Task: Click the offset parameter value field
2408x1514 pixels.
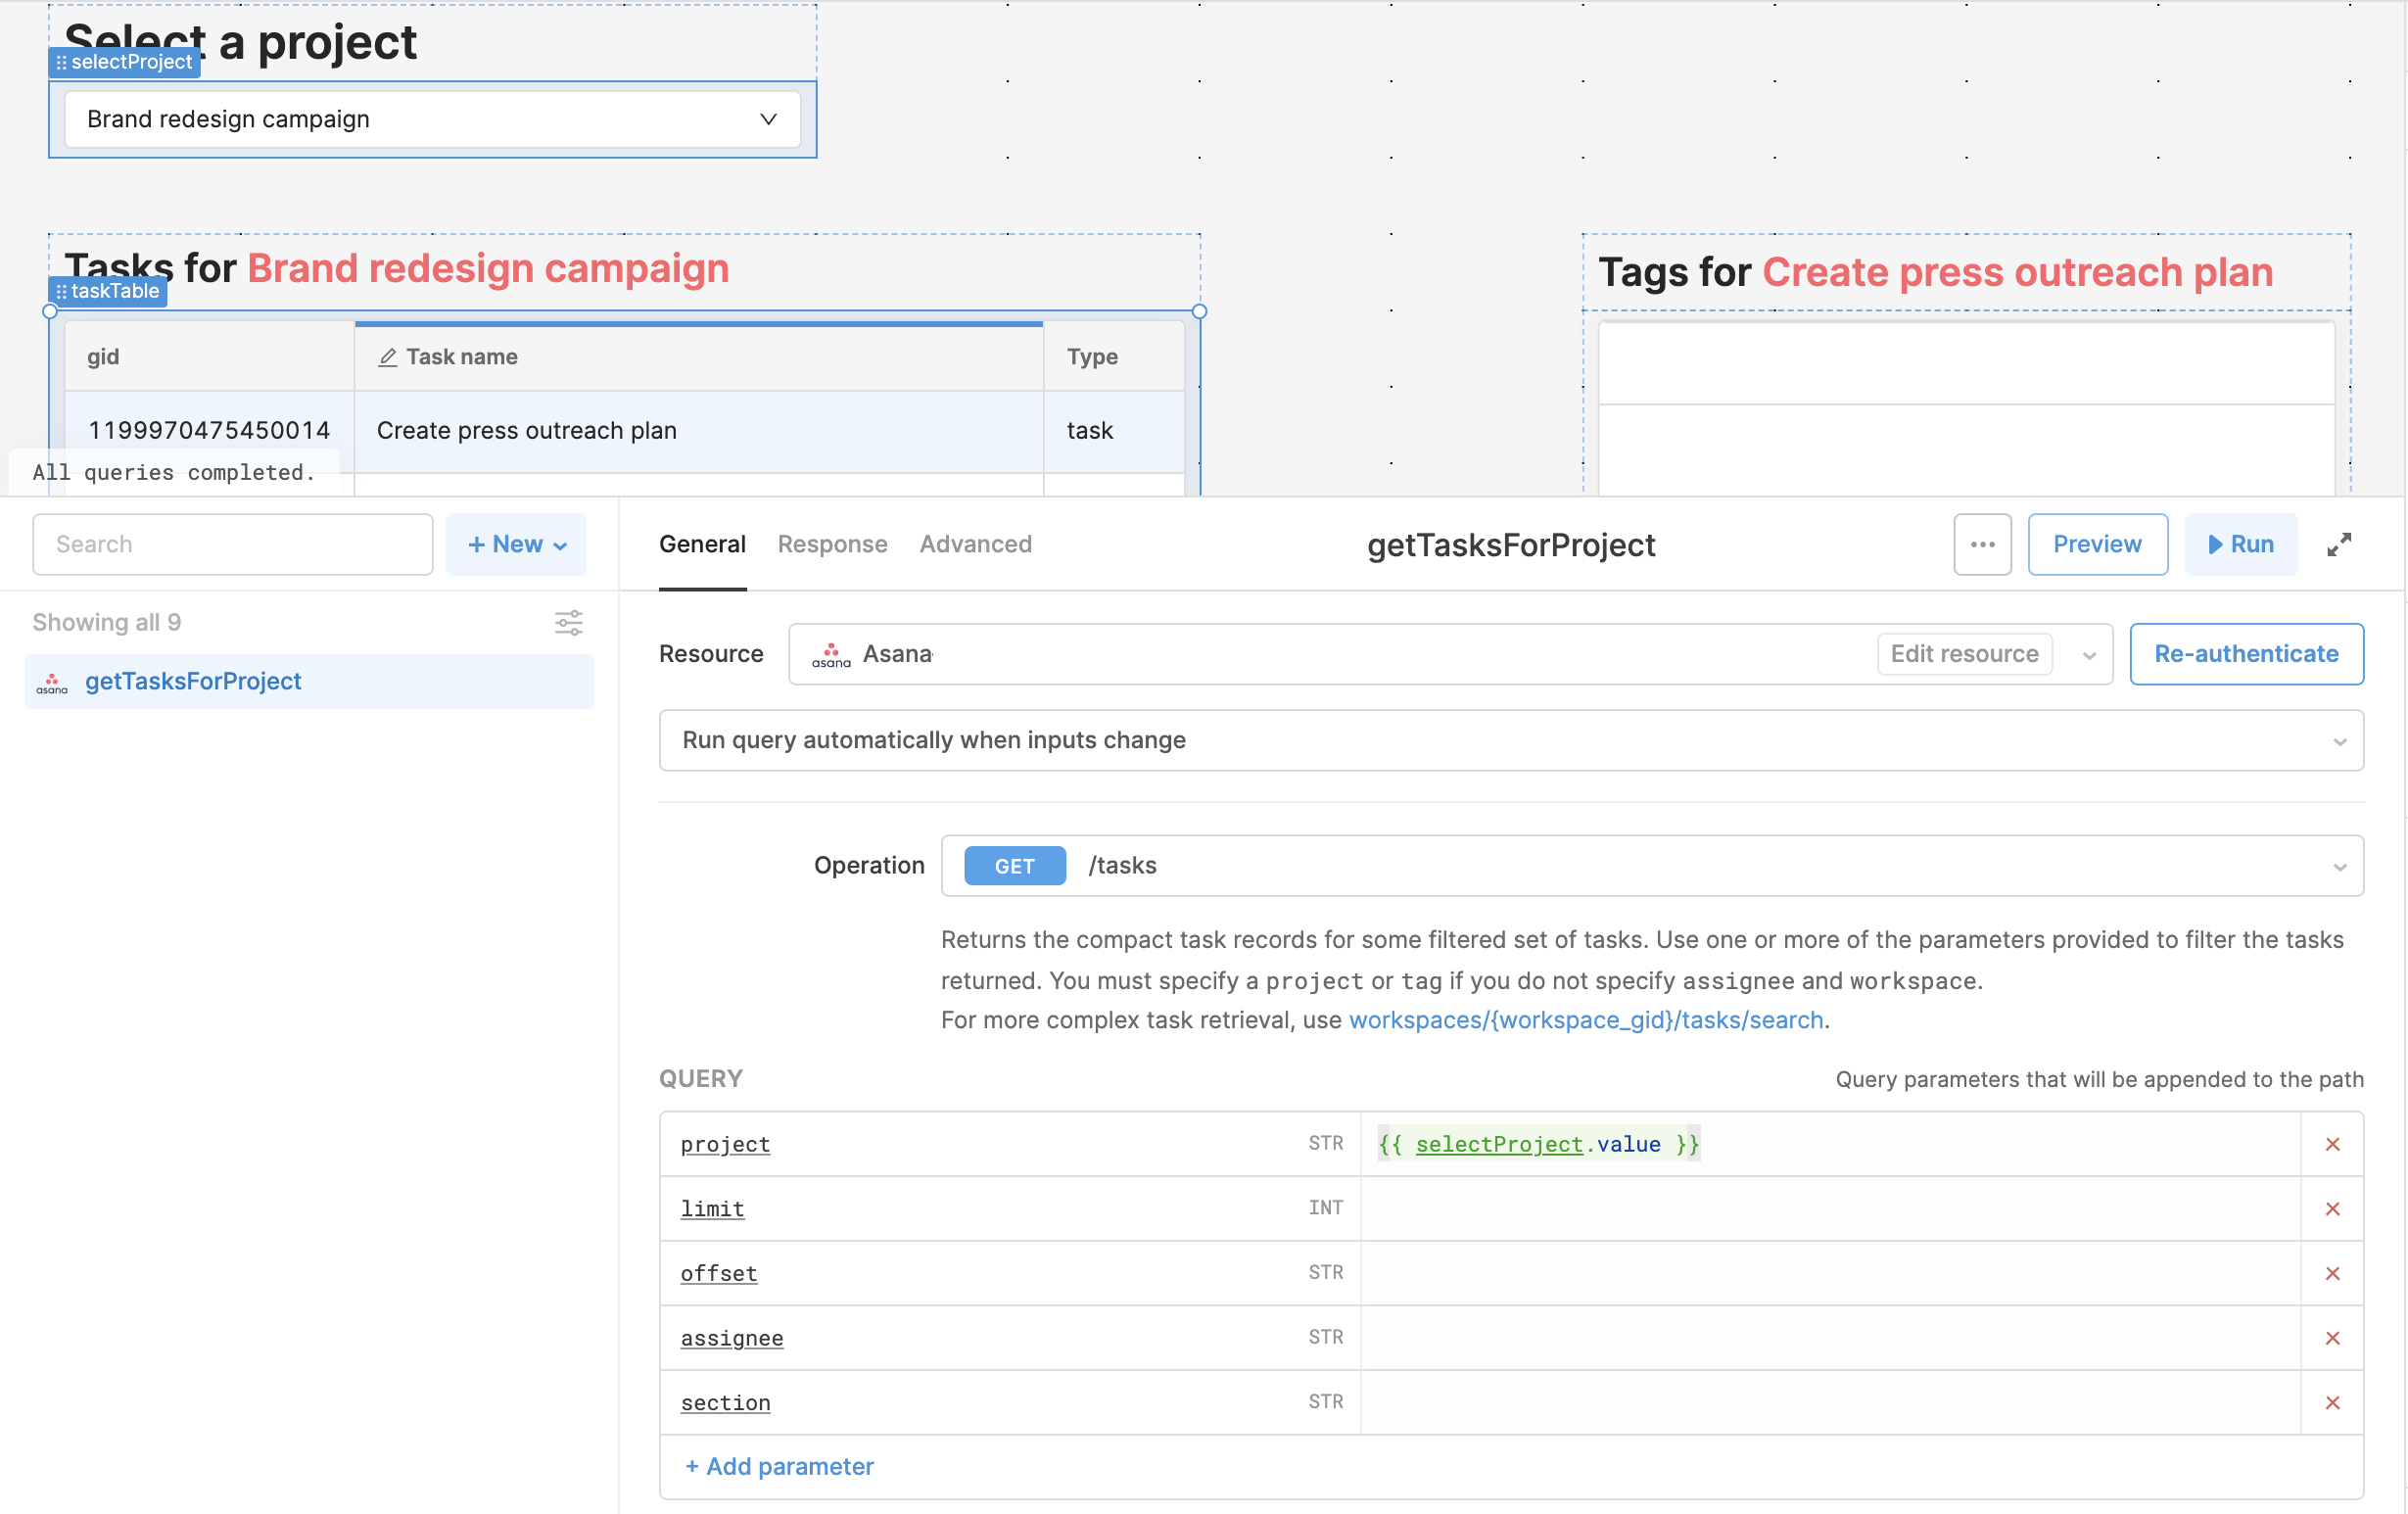Action: coord(1830,1273)
